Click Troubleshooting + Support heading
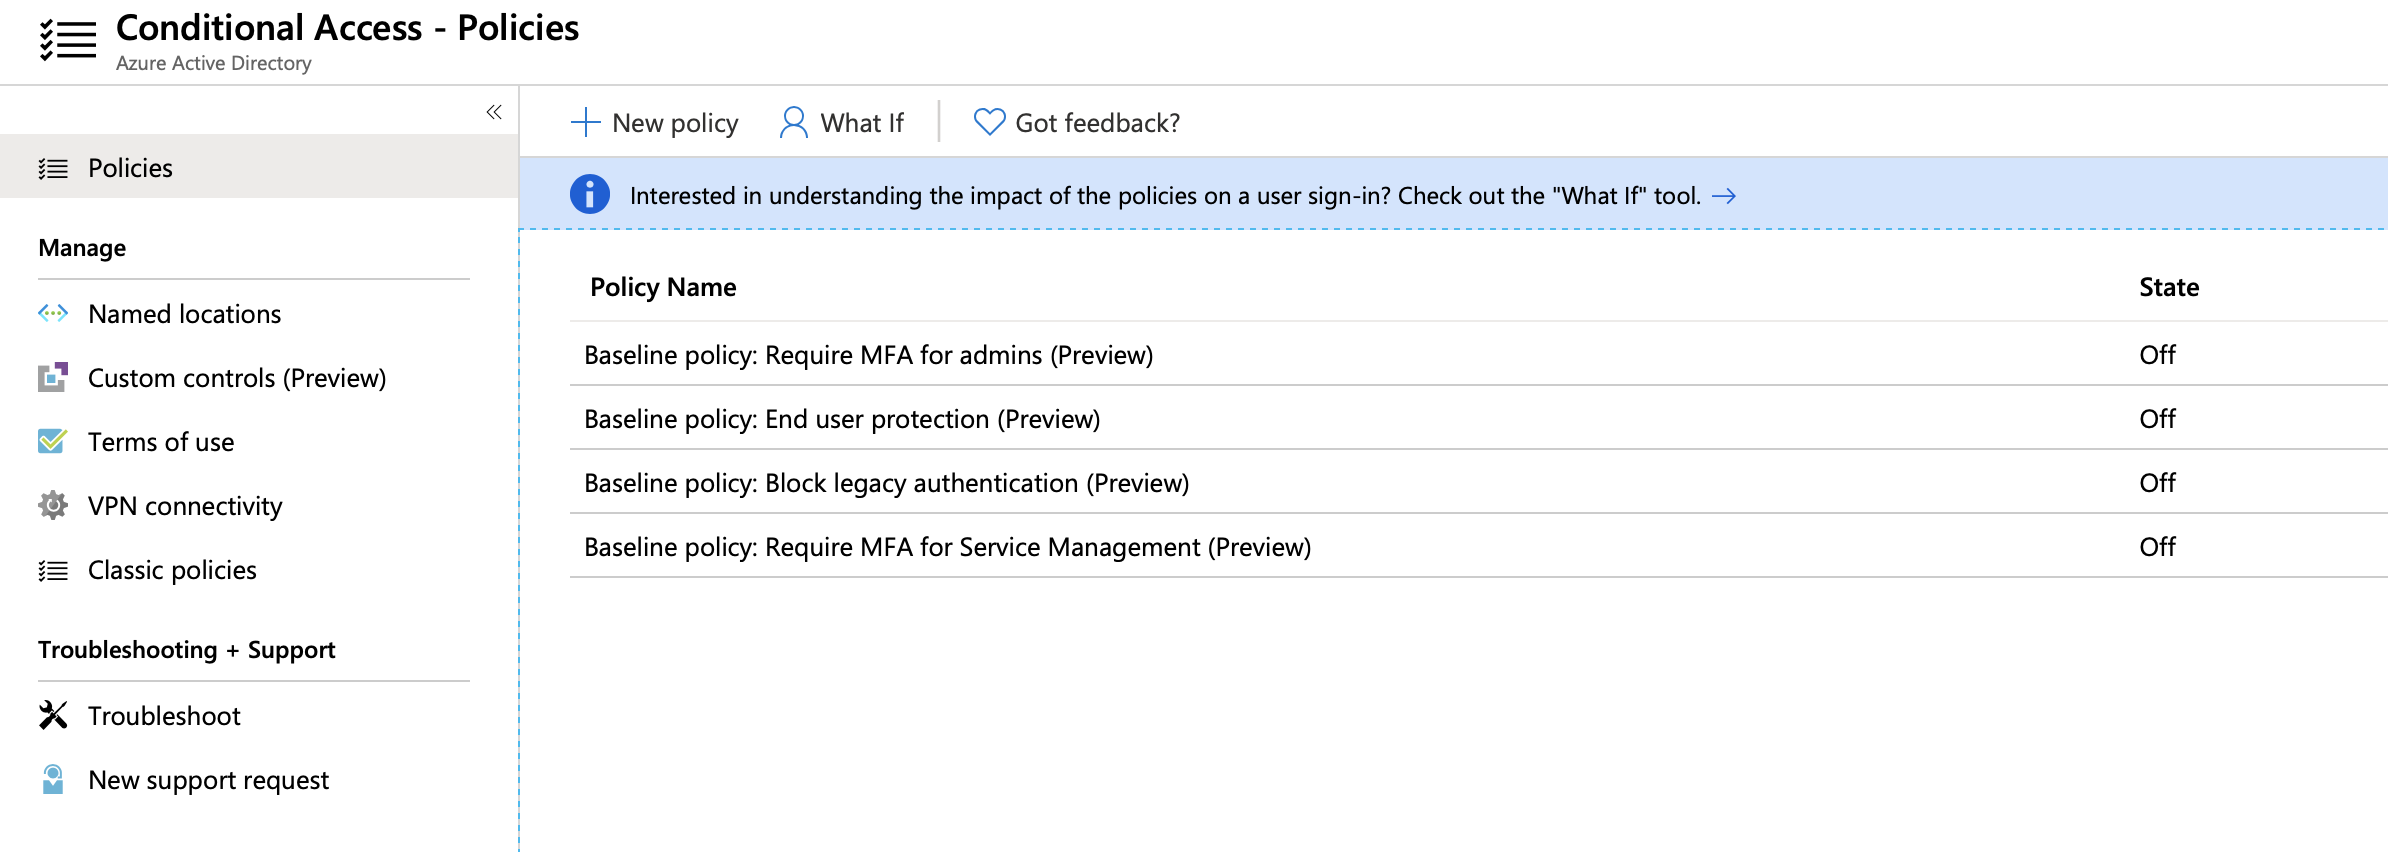The width and height of the screenshot is (2388, 852). click(x=187, y=650)
